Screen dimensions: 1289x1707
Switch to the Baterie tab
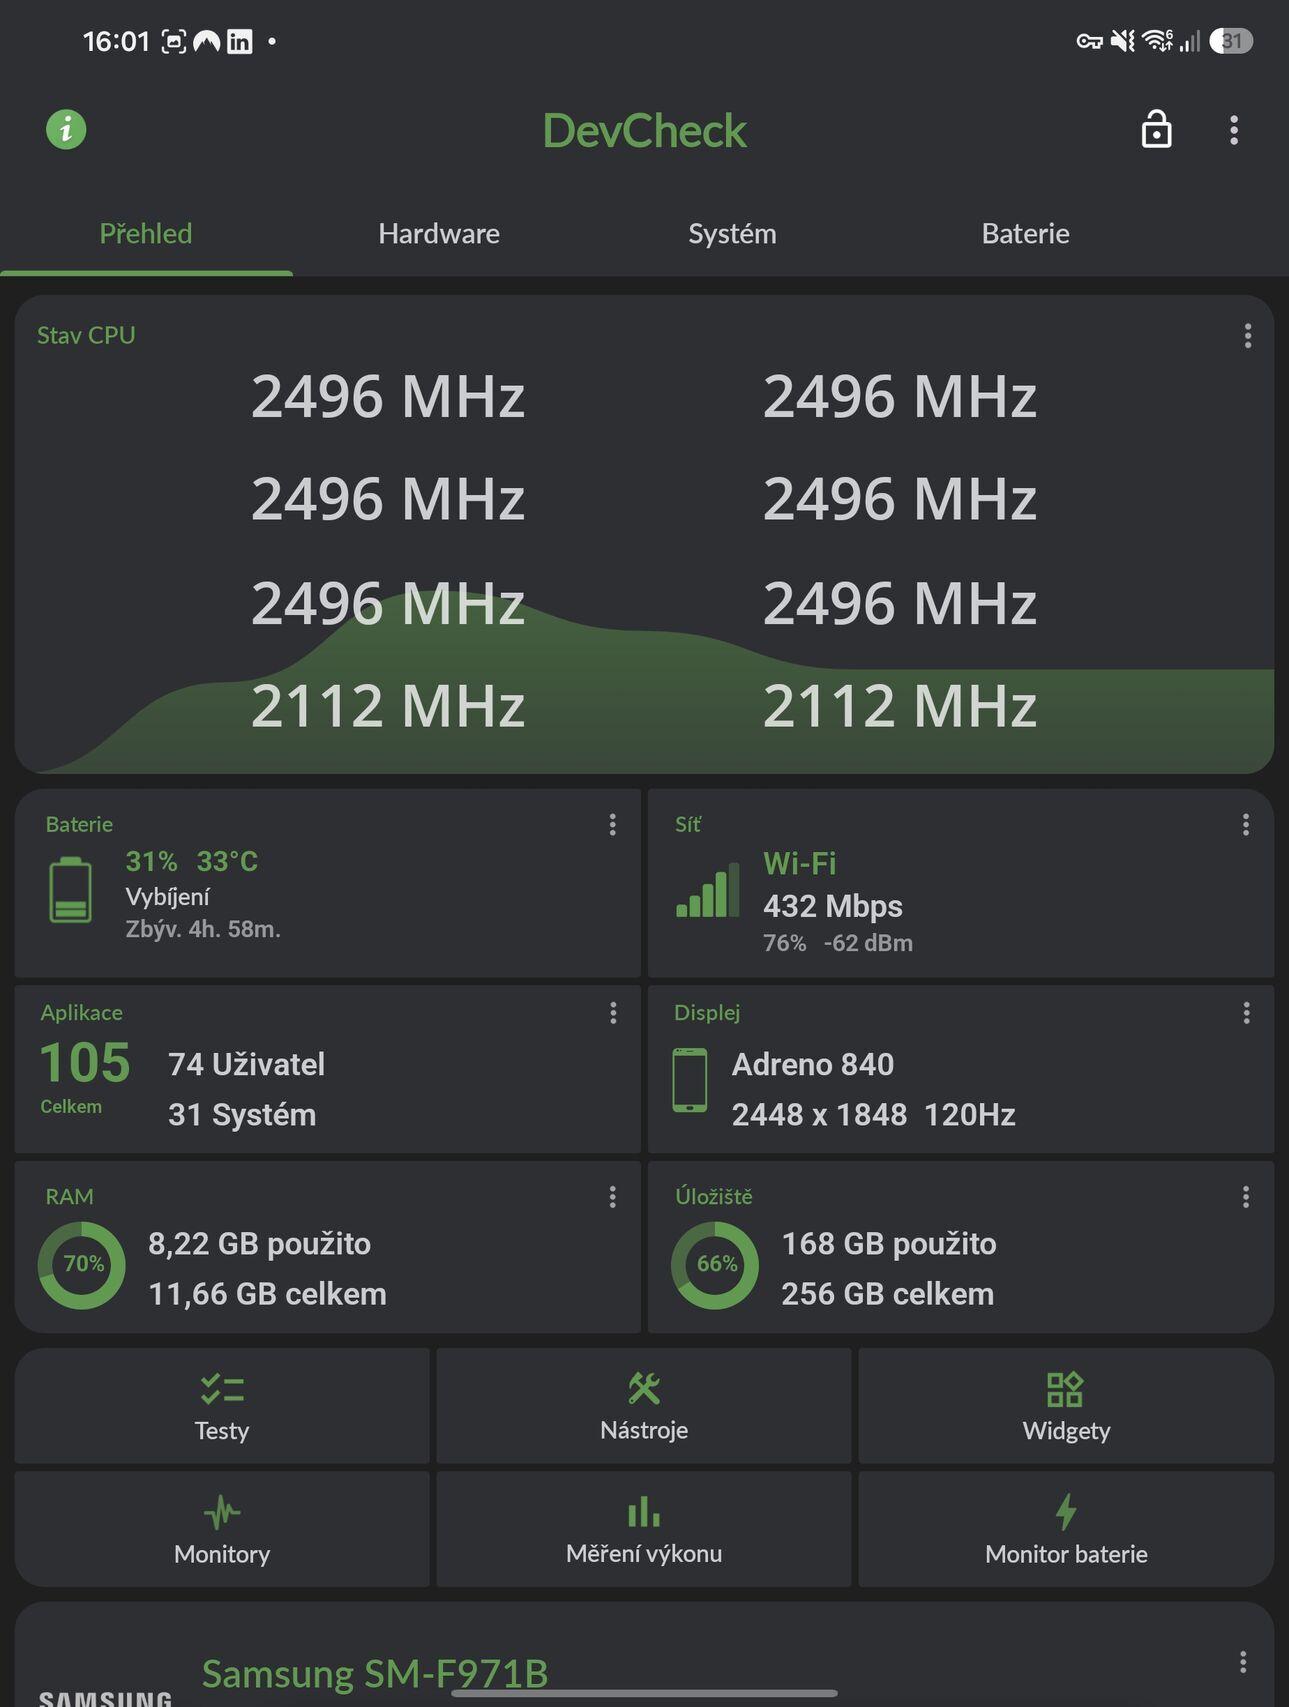point(1025,233)
